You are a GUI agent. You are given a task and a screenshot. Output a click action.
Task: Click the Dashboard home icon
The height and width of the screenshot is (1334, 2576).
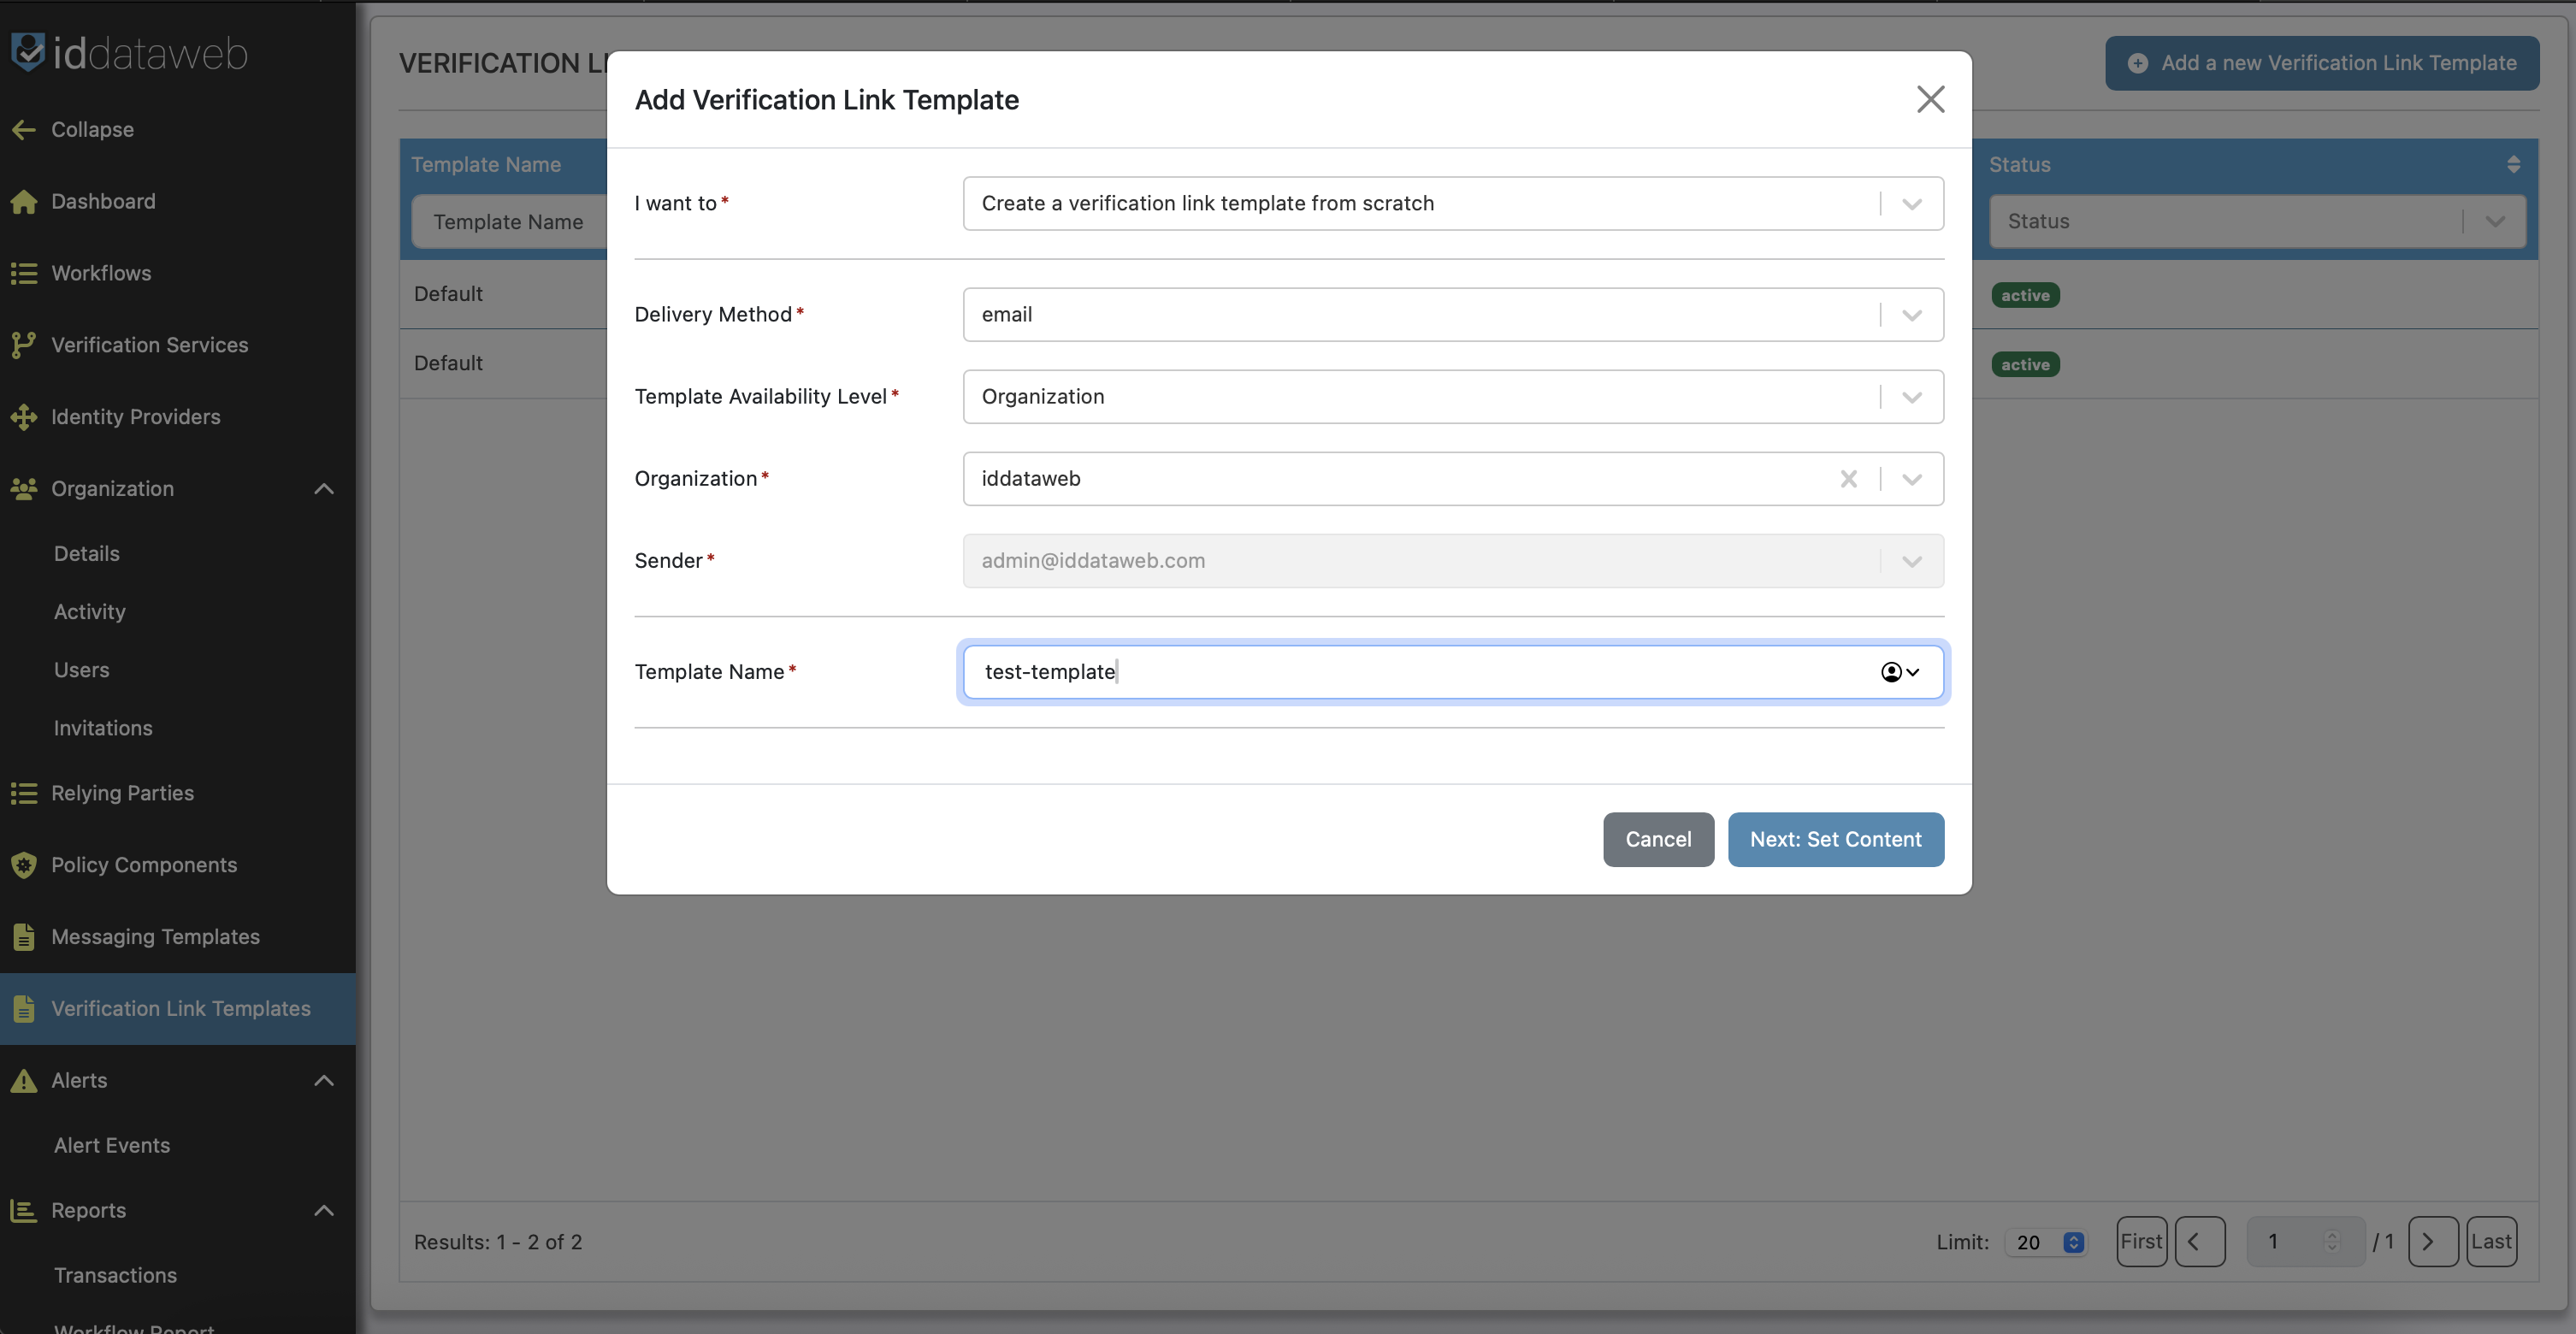24,201
